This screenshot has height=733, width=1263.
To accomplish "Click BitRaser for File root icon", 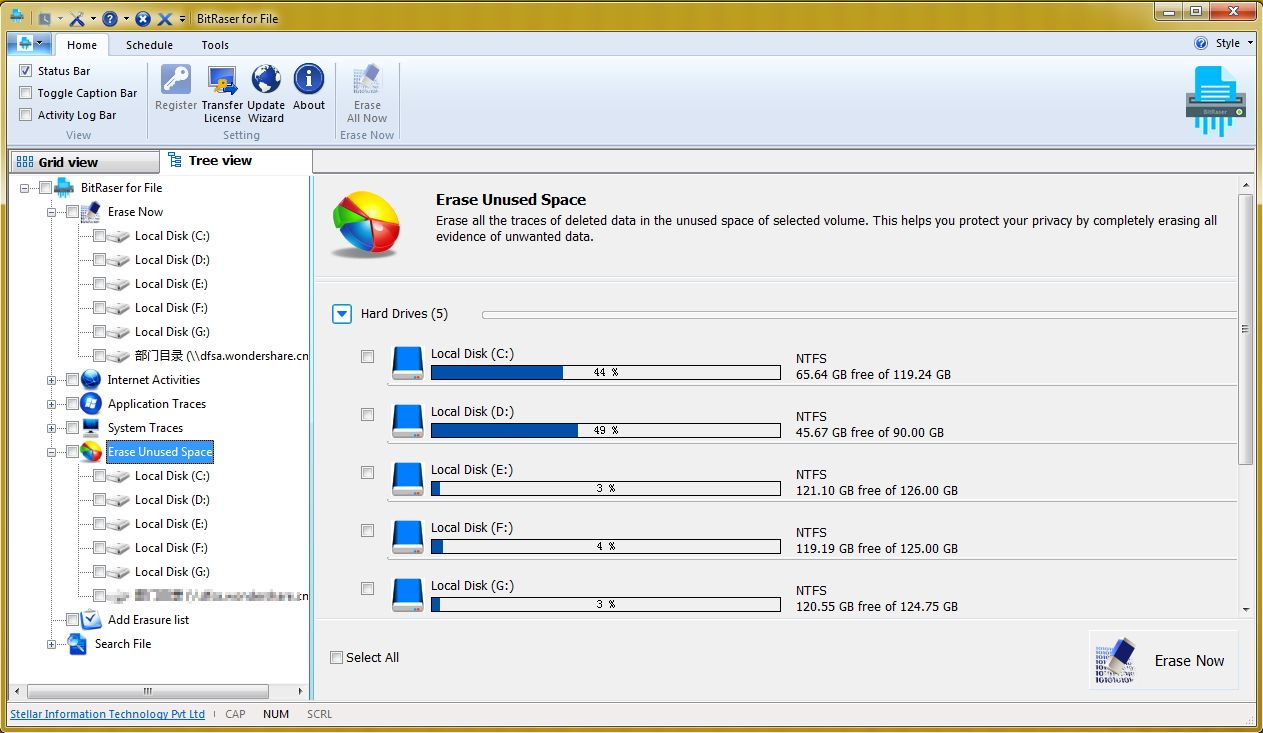I will 64,188.
